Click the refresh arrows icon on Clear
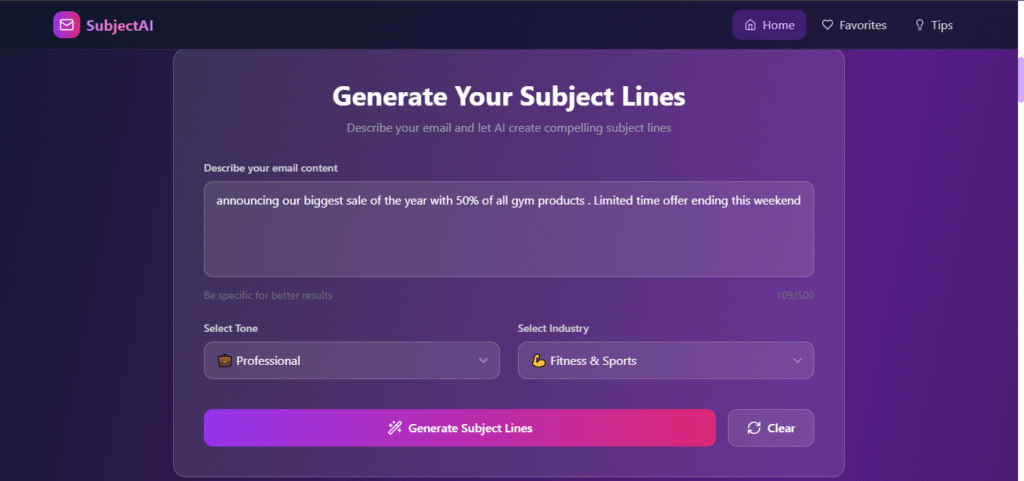The image size is (1024, 481). coord(754,428)
